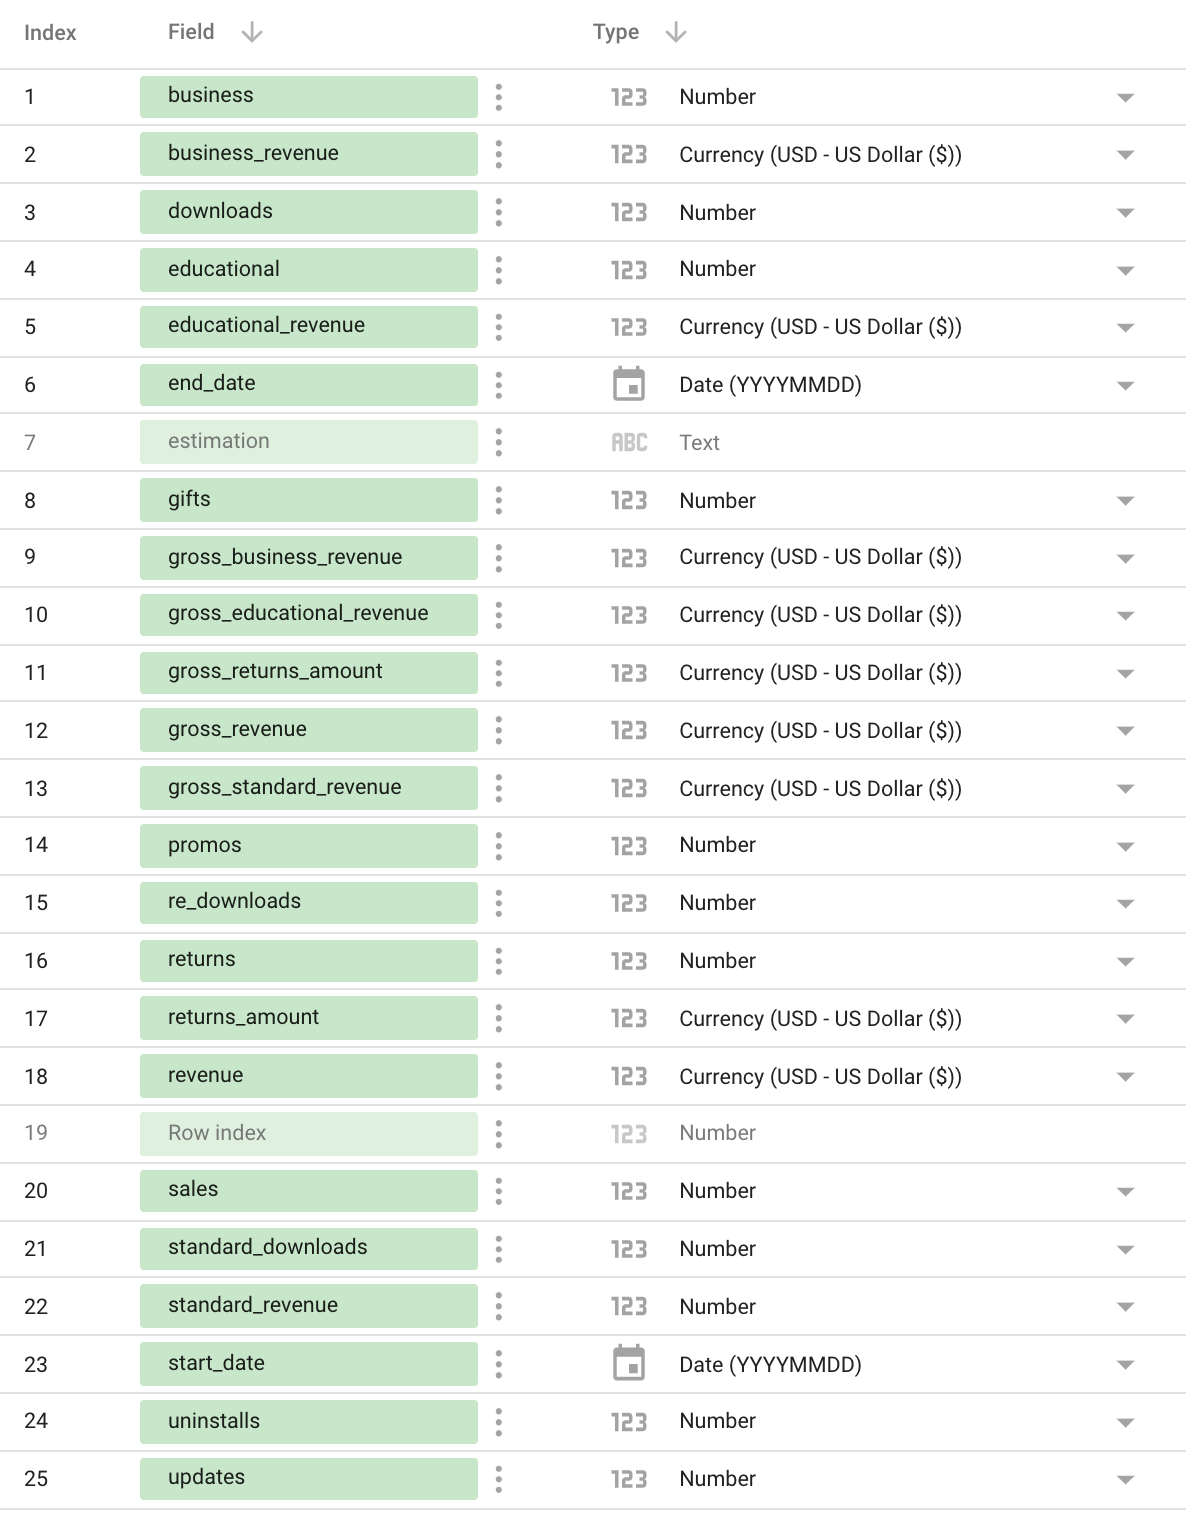Click the three-dot menu beside end_date
This screenshot has width=1186, height=1538.
coord(499,385)
